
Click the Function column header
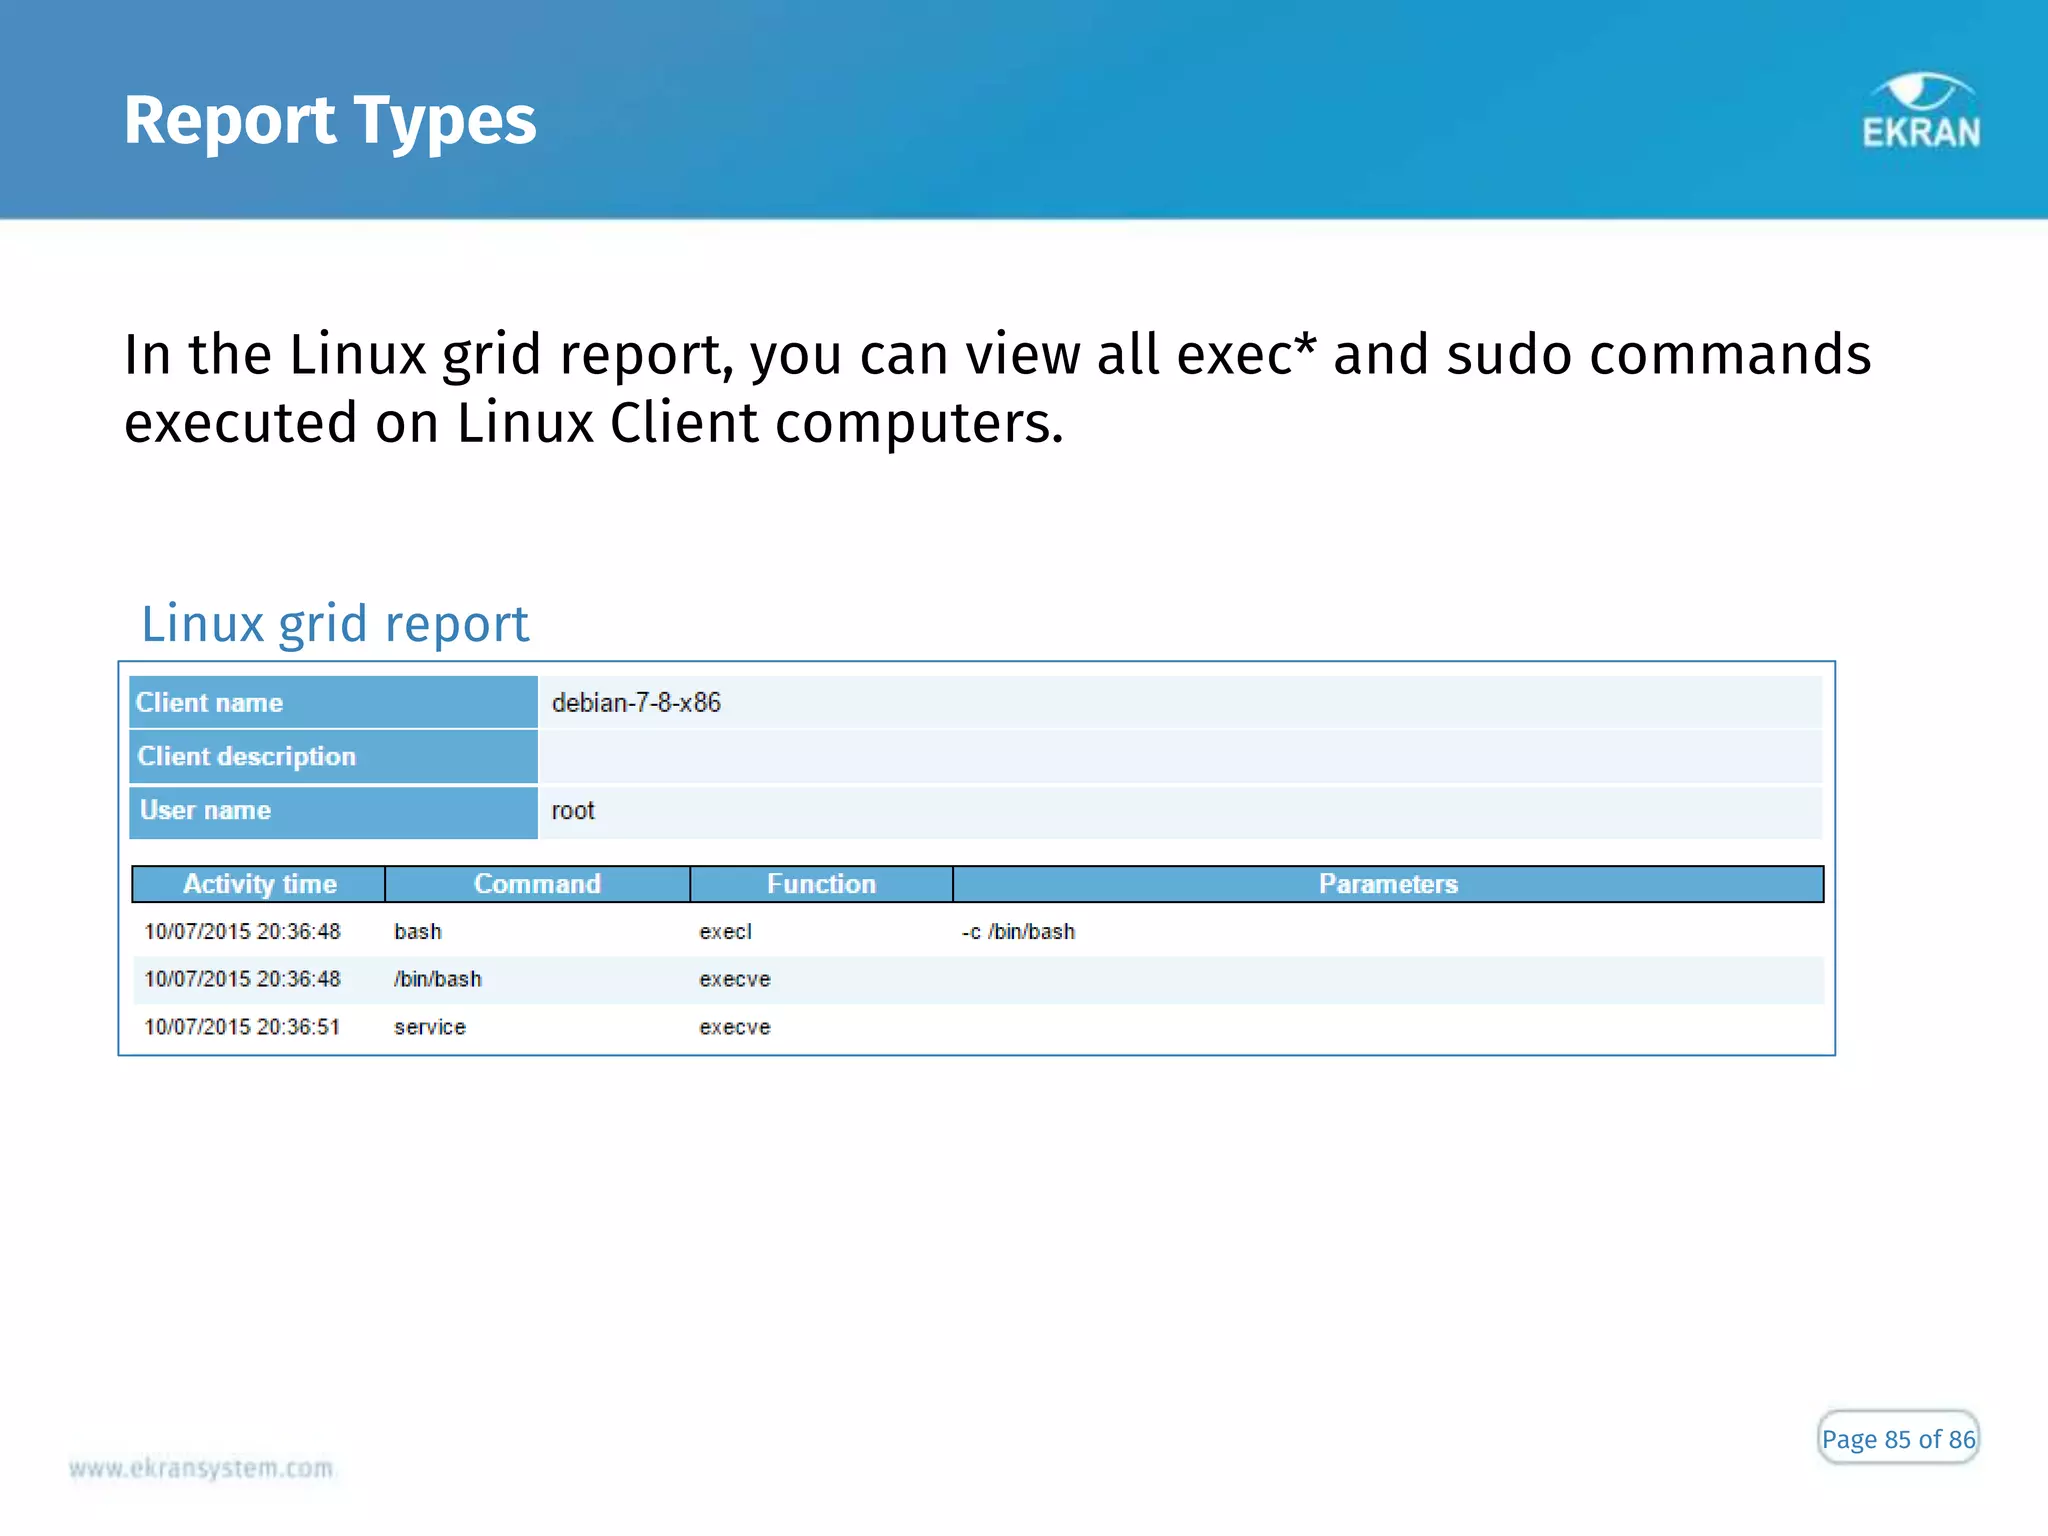coord(821,884)
